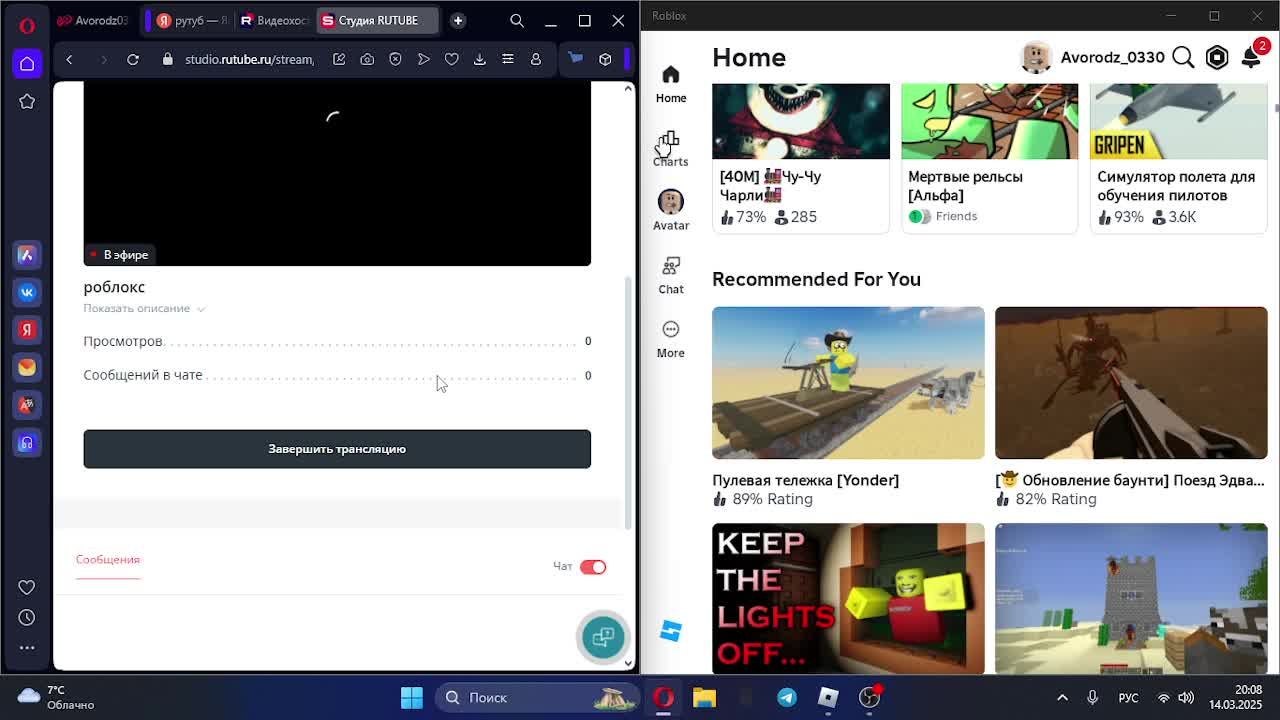Image resolution: width=1280 pixels, height=720 pixels.
Task: Open the Rutube chat support bubble button
Action: pos(603,636)
